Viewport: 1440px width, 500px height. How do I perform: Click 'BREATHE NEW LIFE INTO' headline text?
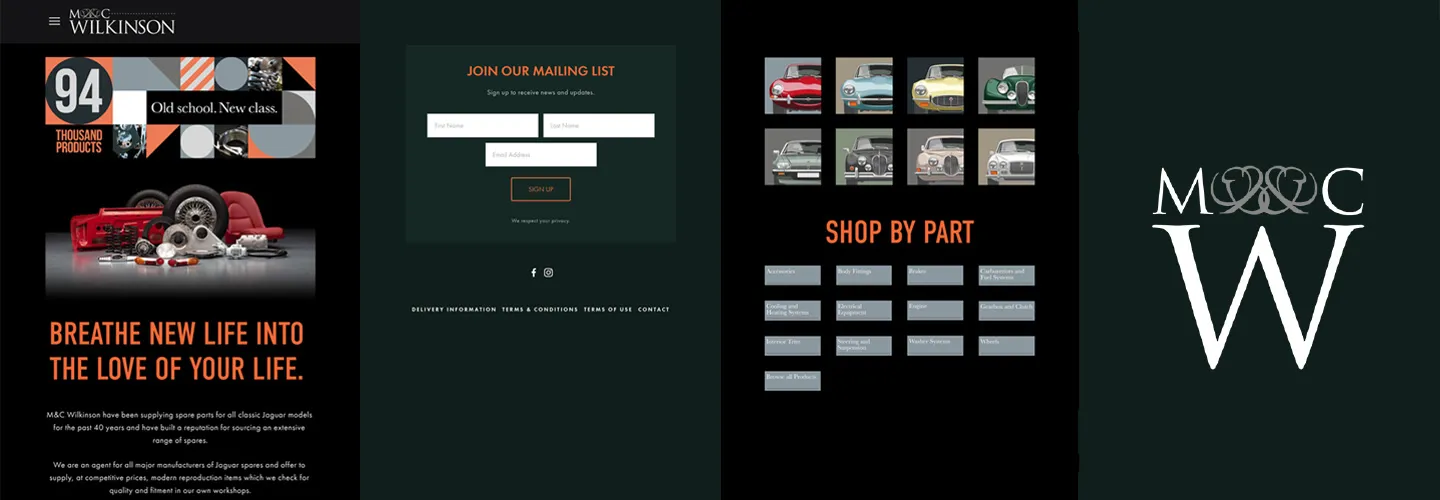(x=177, y=333)
